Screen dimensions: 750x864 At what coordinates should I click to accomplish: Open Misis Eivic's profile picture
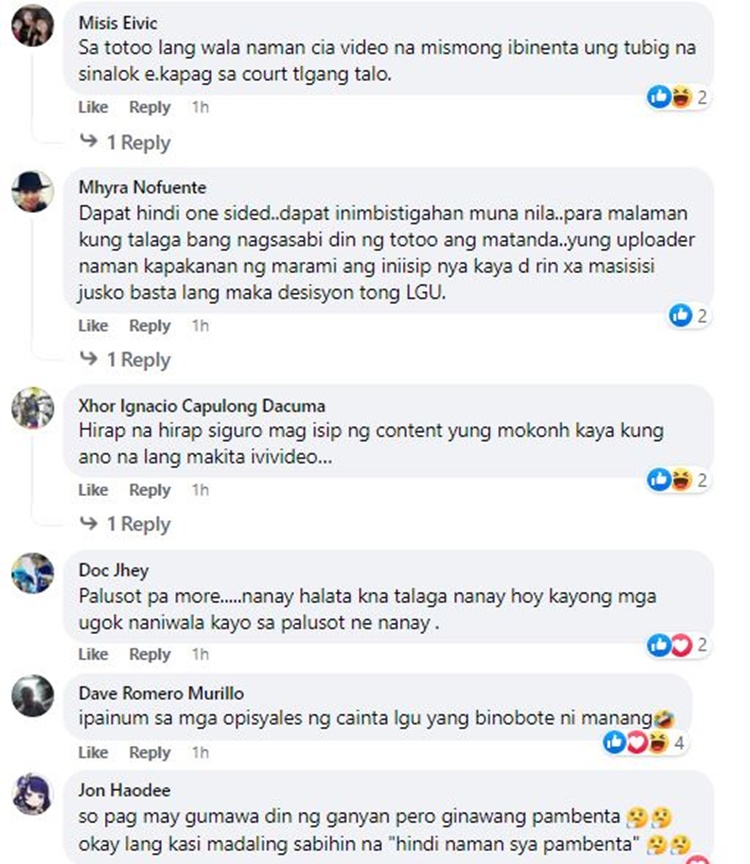pyautogui.click(x=33, y=25)
